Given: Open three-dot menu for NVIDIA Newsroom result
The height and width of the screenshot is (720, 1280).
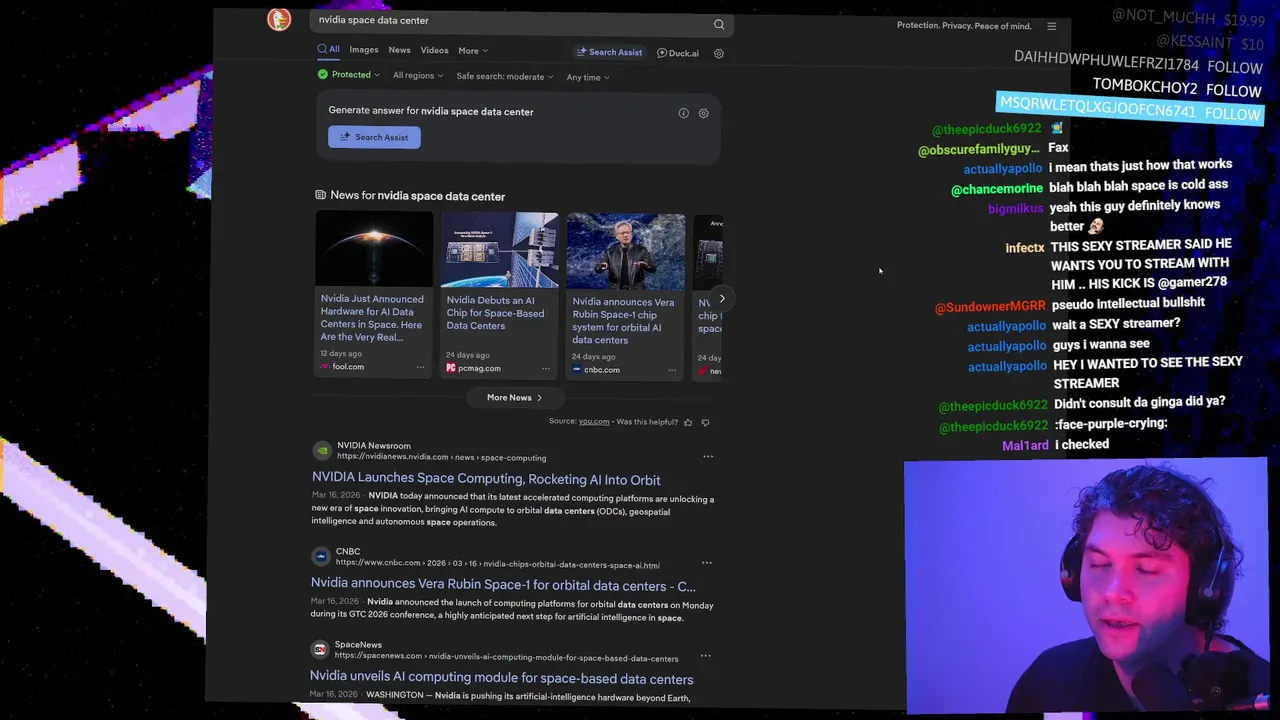Looking at the screenshot, I should [708, 457].
